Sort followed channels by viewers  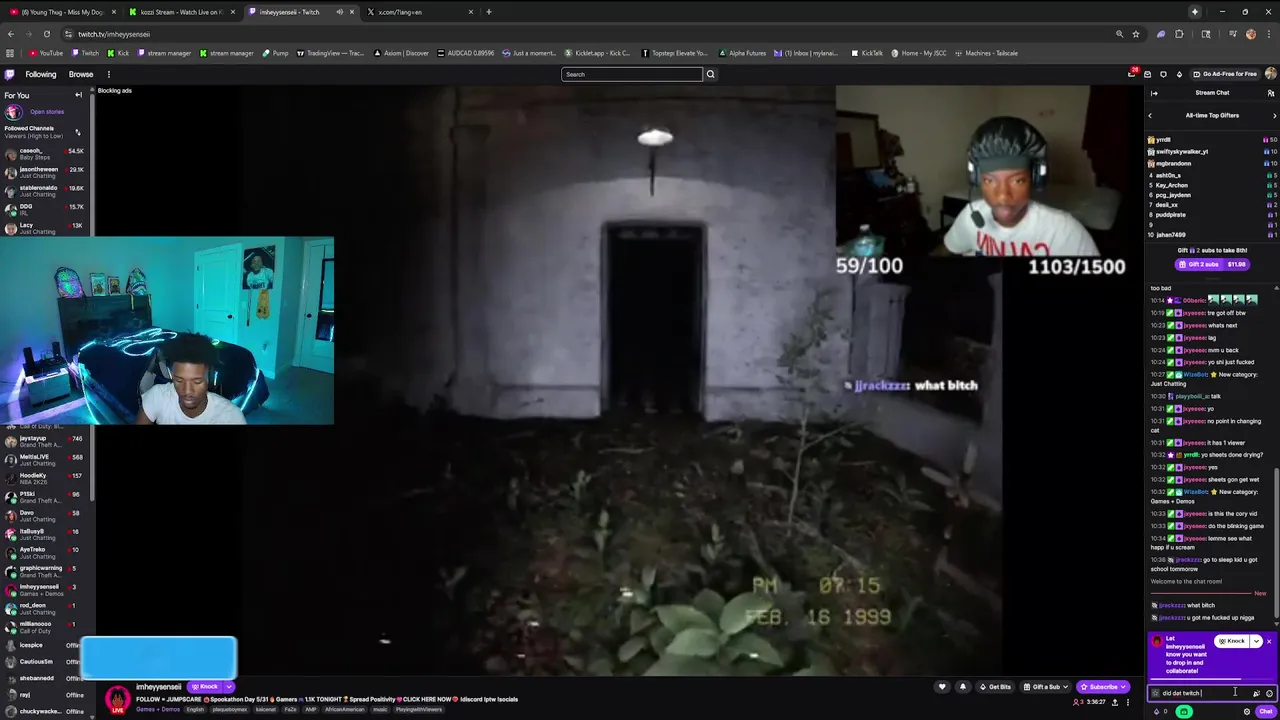click(77, 132)
